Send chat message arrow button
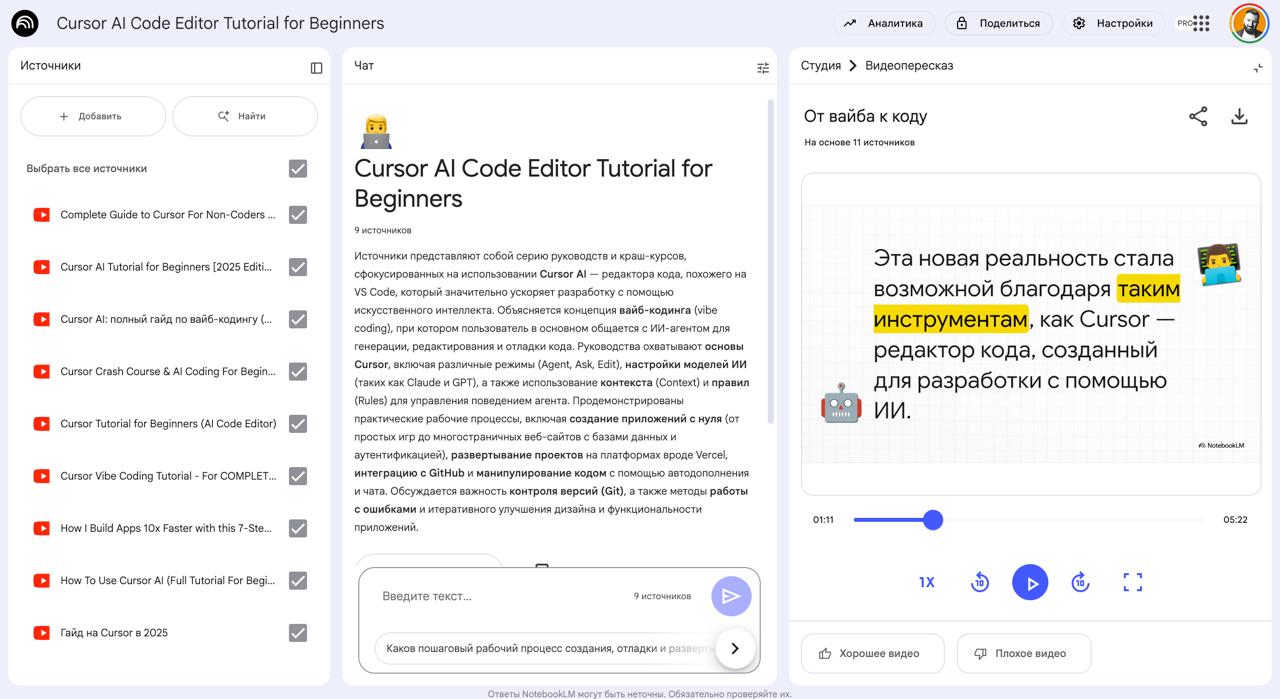 pos(731,596)
